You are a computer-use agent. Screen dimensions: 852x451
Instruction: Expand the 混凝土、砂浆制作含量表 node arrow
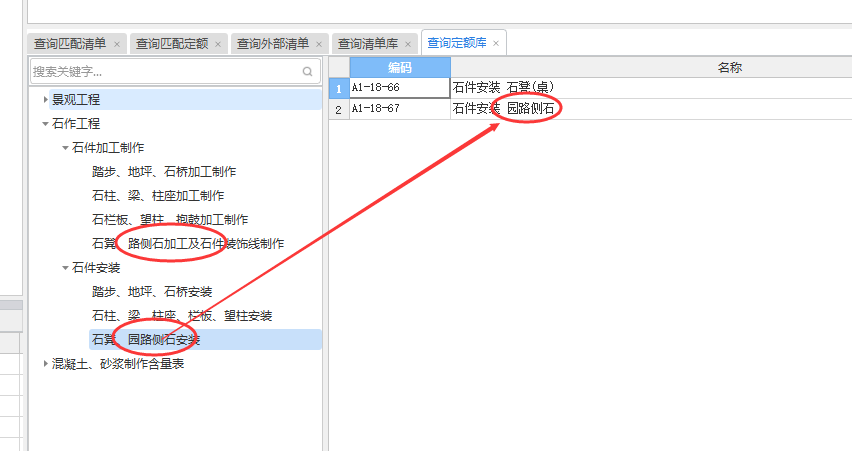coord(45,364)
